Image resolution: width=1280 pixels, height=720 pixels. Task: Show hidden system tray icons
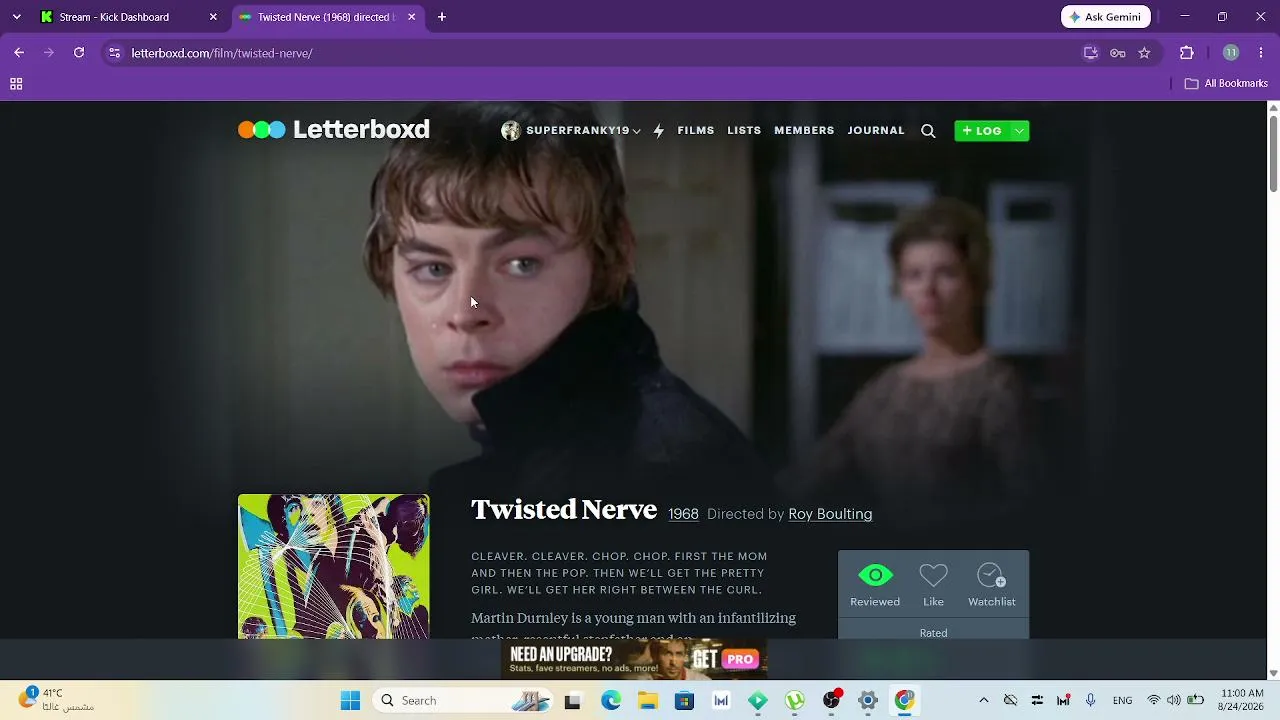tap(983, 700)
